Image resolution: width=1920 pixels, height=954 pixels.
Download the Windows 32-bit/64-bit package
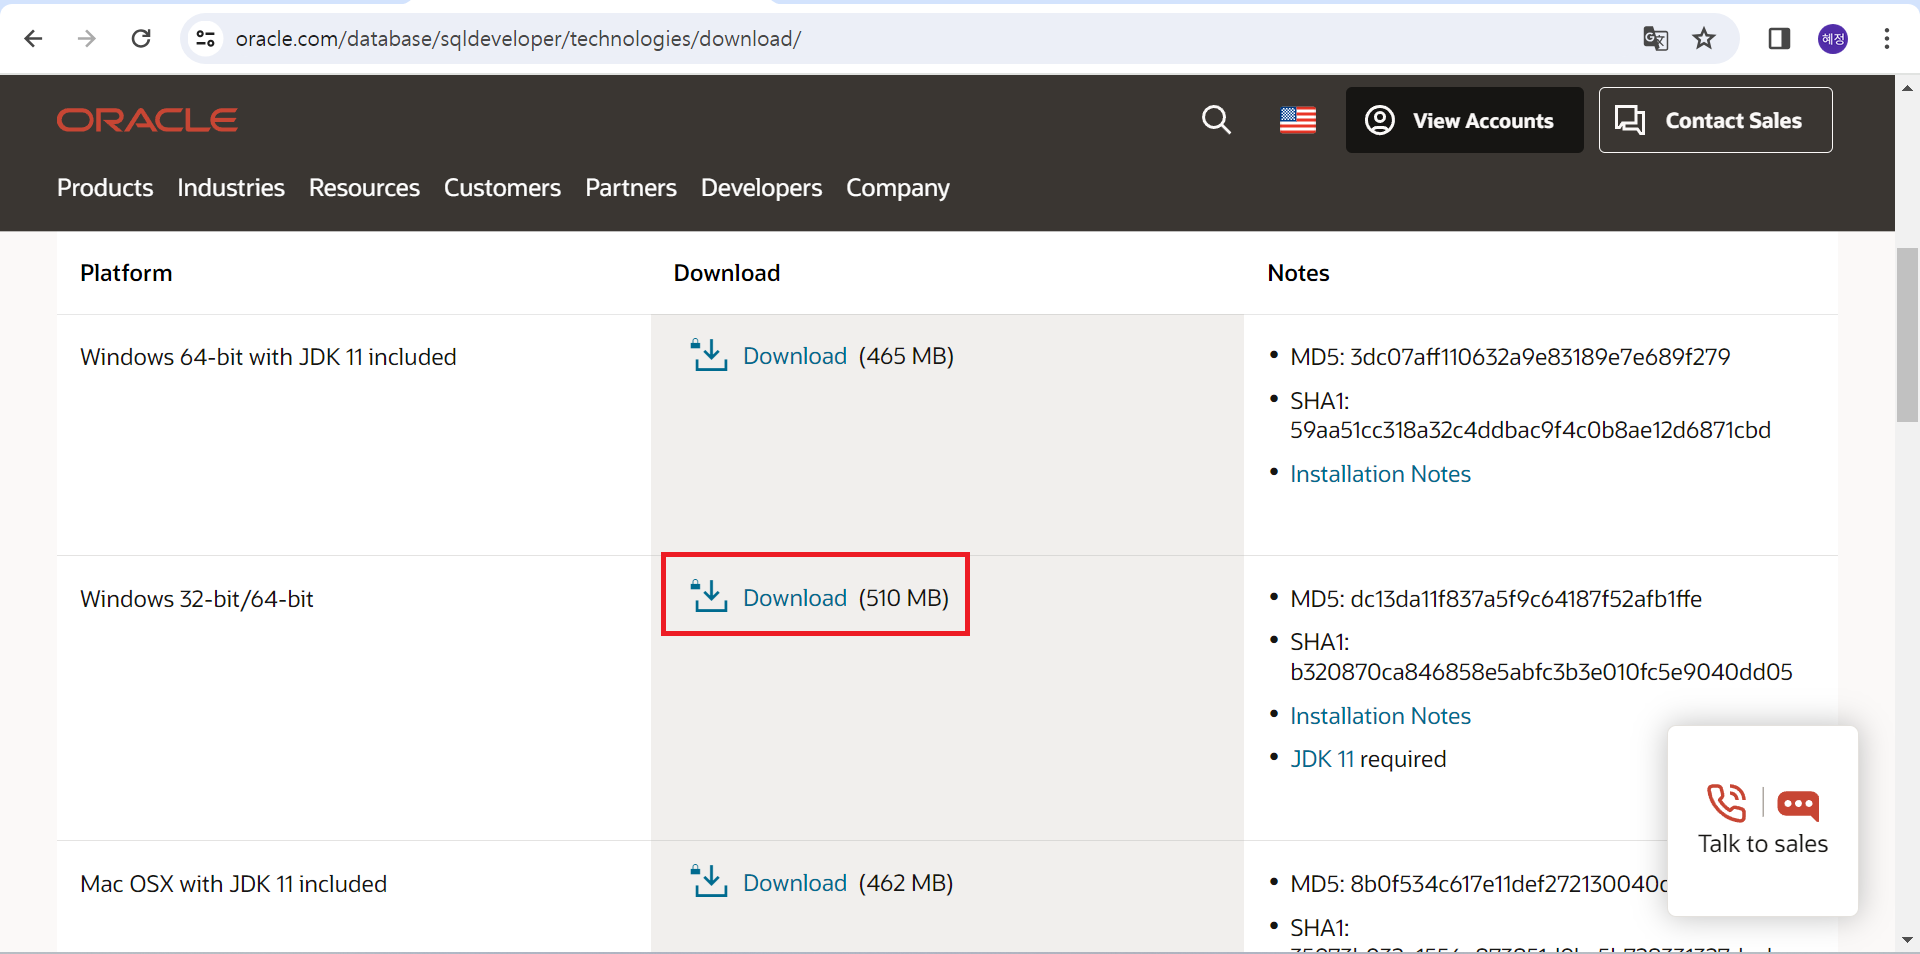point(794,598)
